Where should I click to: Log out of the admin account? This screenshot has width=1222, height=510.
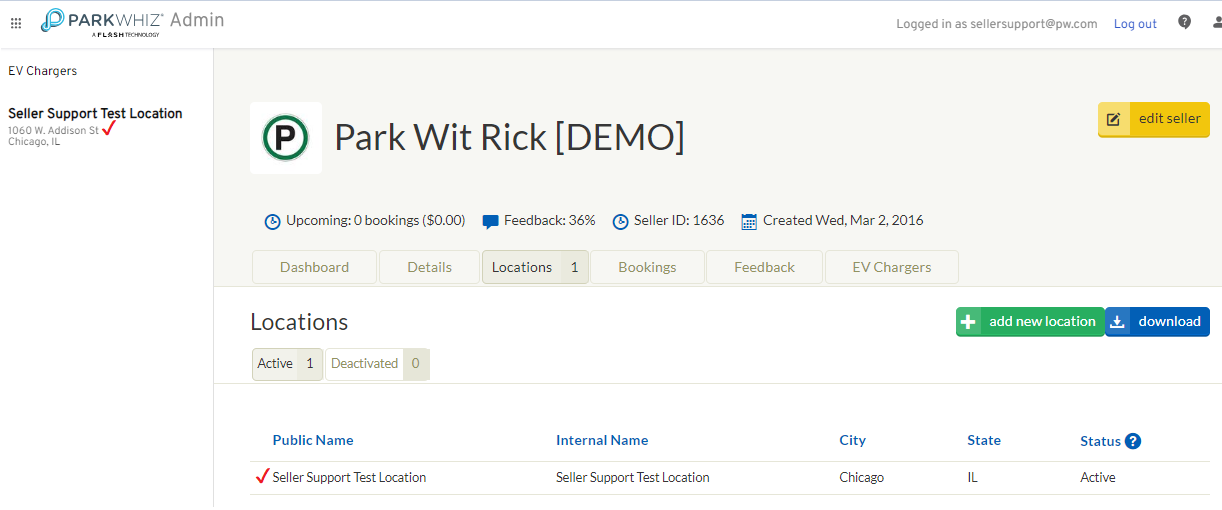[1135, 24]
